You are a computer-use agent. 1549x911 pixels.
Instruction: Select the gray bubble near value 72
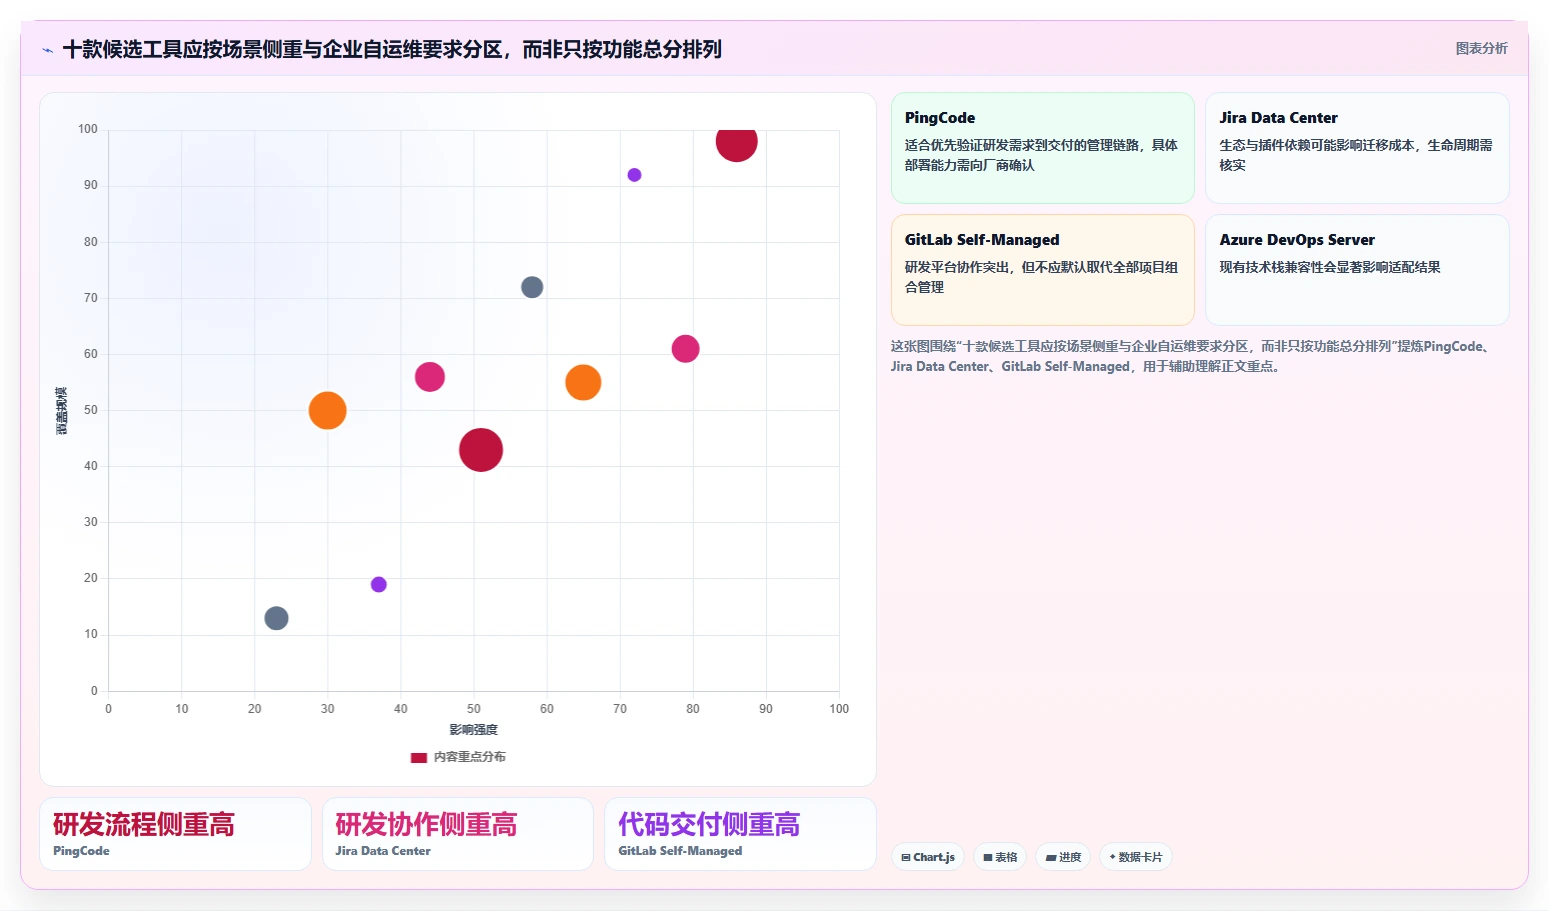click(x=532, y=287)
